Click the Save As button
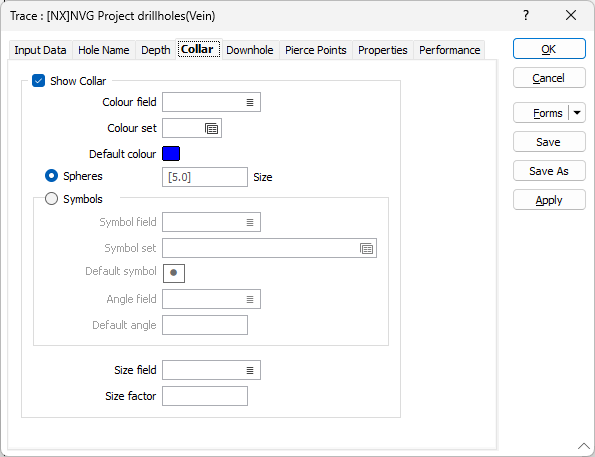Screen dimensions: 595x457 [549, 171]
